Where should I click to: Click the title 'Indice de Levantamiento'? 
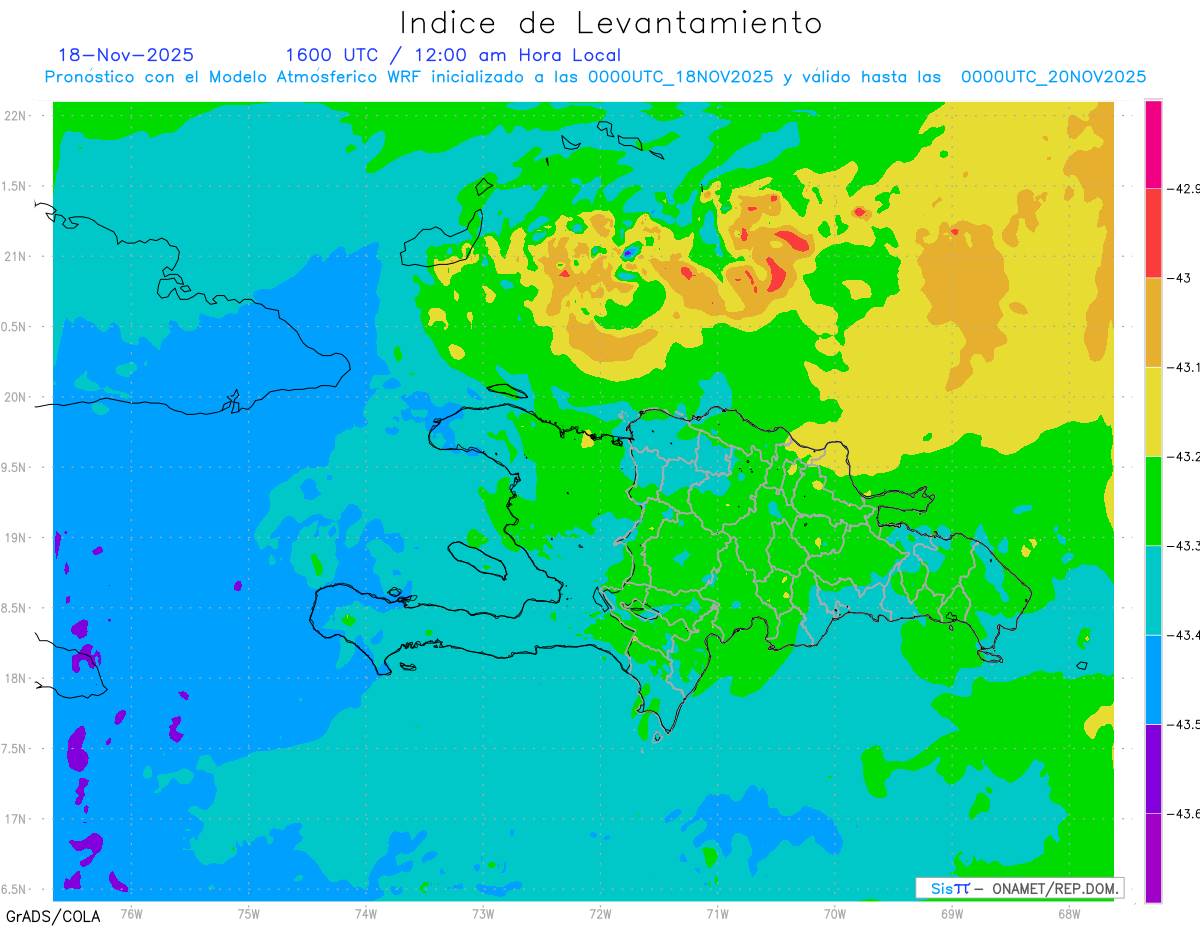[x=611, y=23]
